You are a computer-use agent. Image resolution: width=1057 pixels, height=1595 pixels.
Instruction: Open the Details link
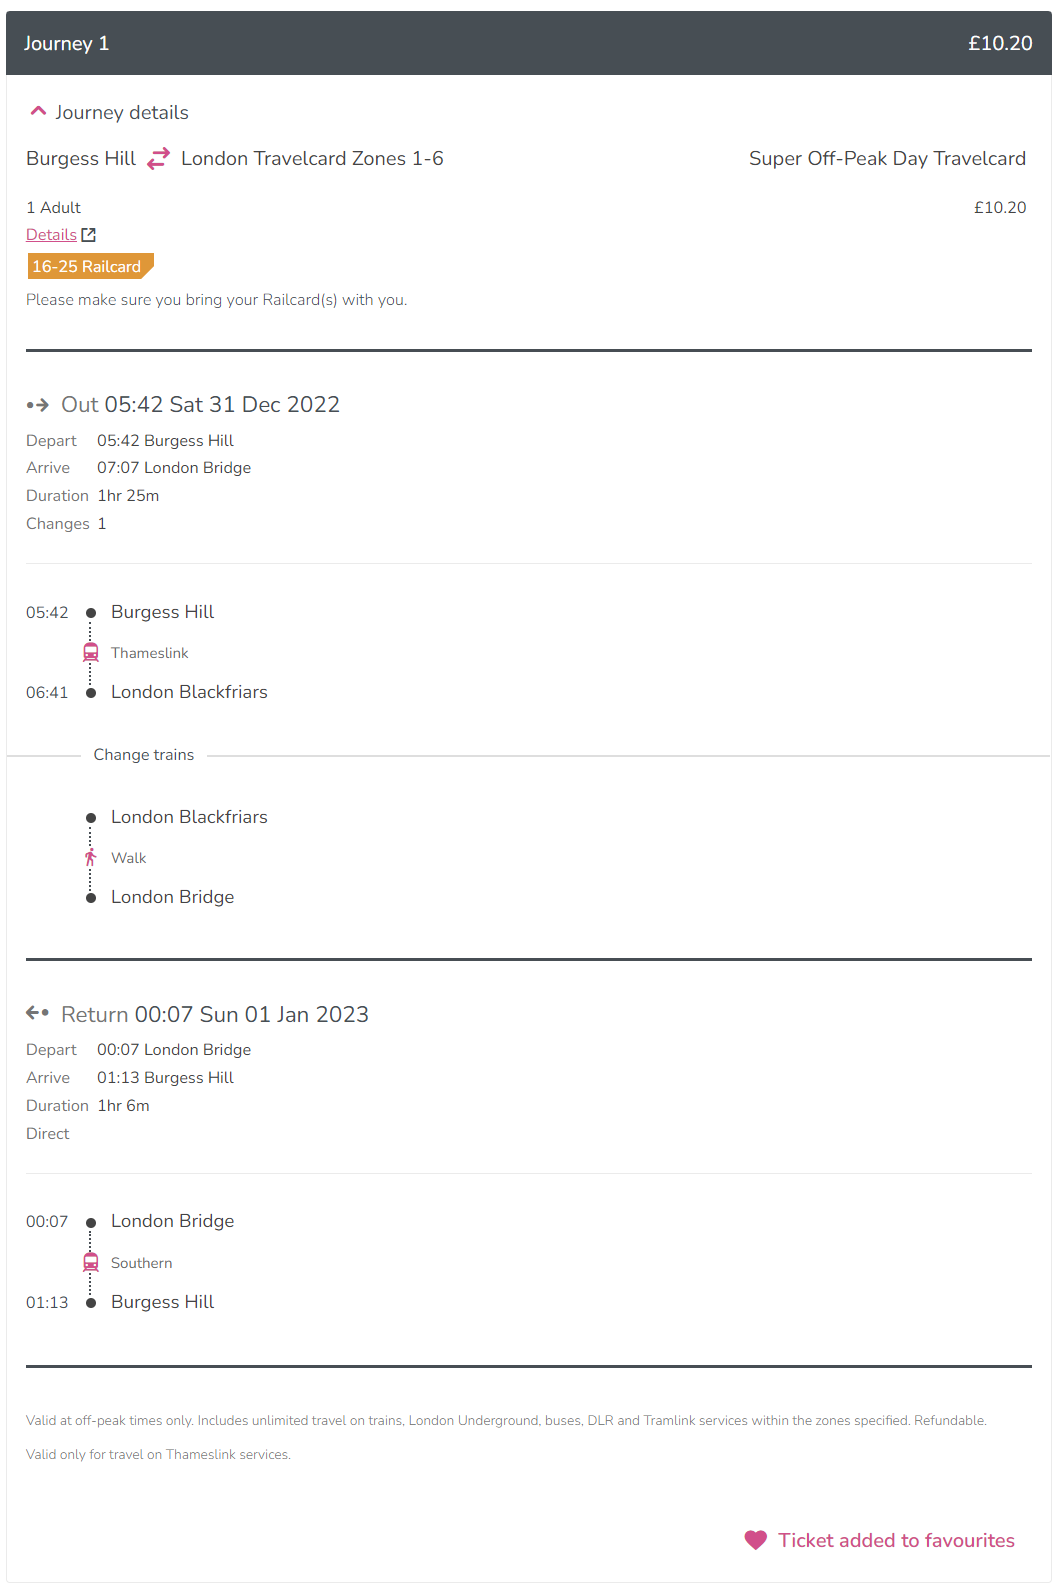point(51,235)
